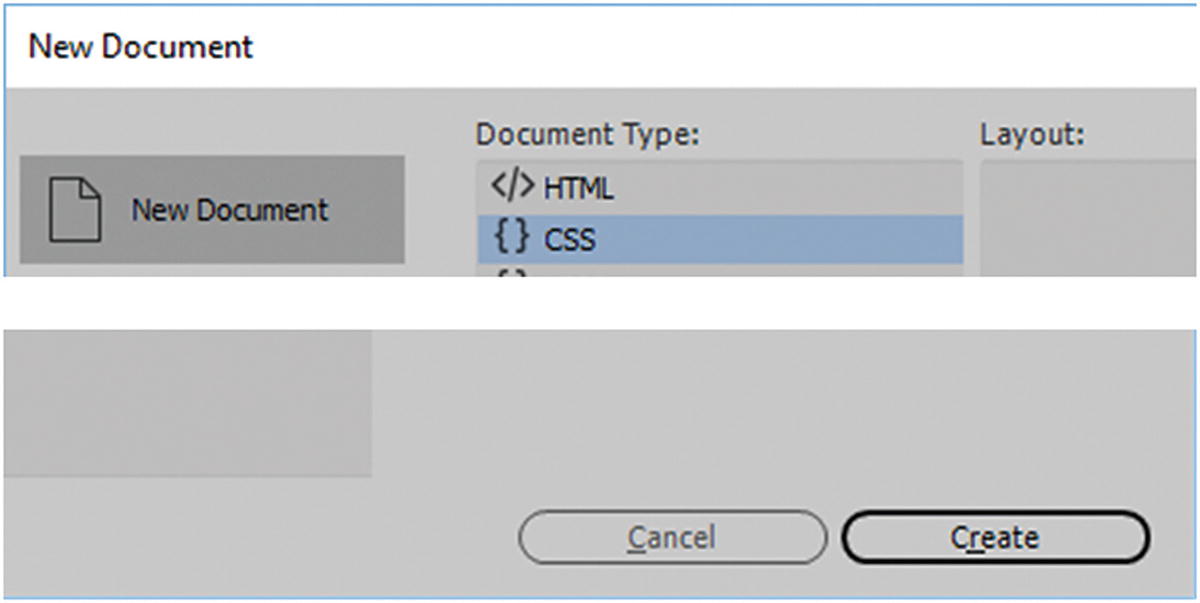Click the empty title bar right of the title
The image size is (1200, 603).
pyautogui.click(x=700, y=46)
